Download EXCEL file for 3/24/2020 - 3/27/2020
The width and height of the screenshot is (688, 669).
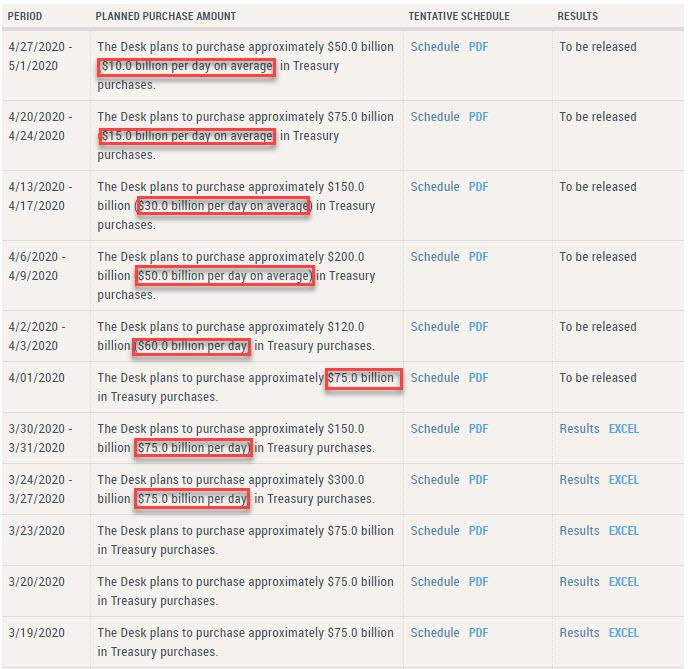pyautogui.click(x=623, y=480)
